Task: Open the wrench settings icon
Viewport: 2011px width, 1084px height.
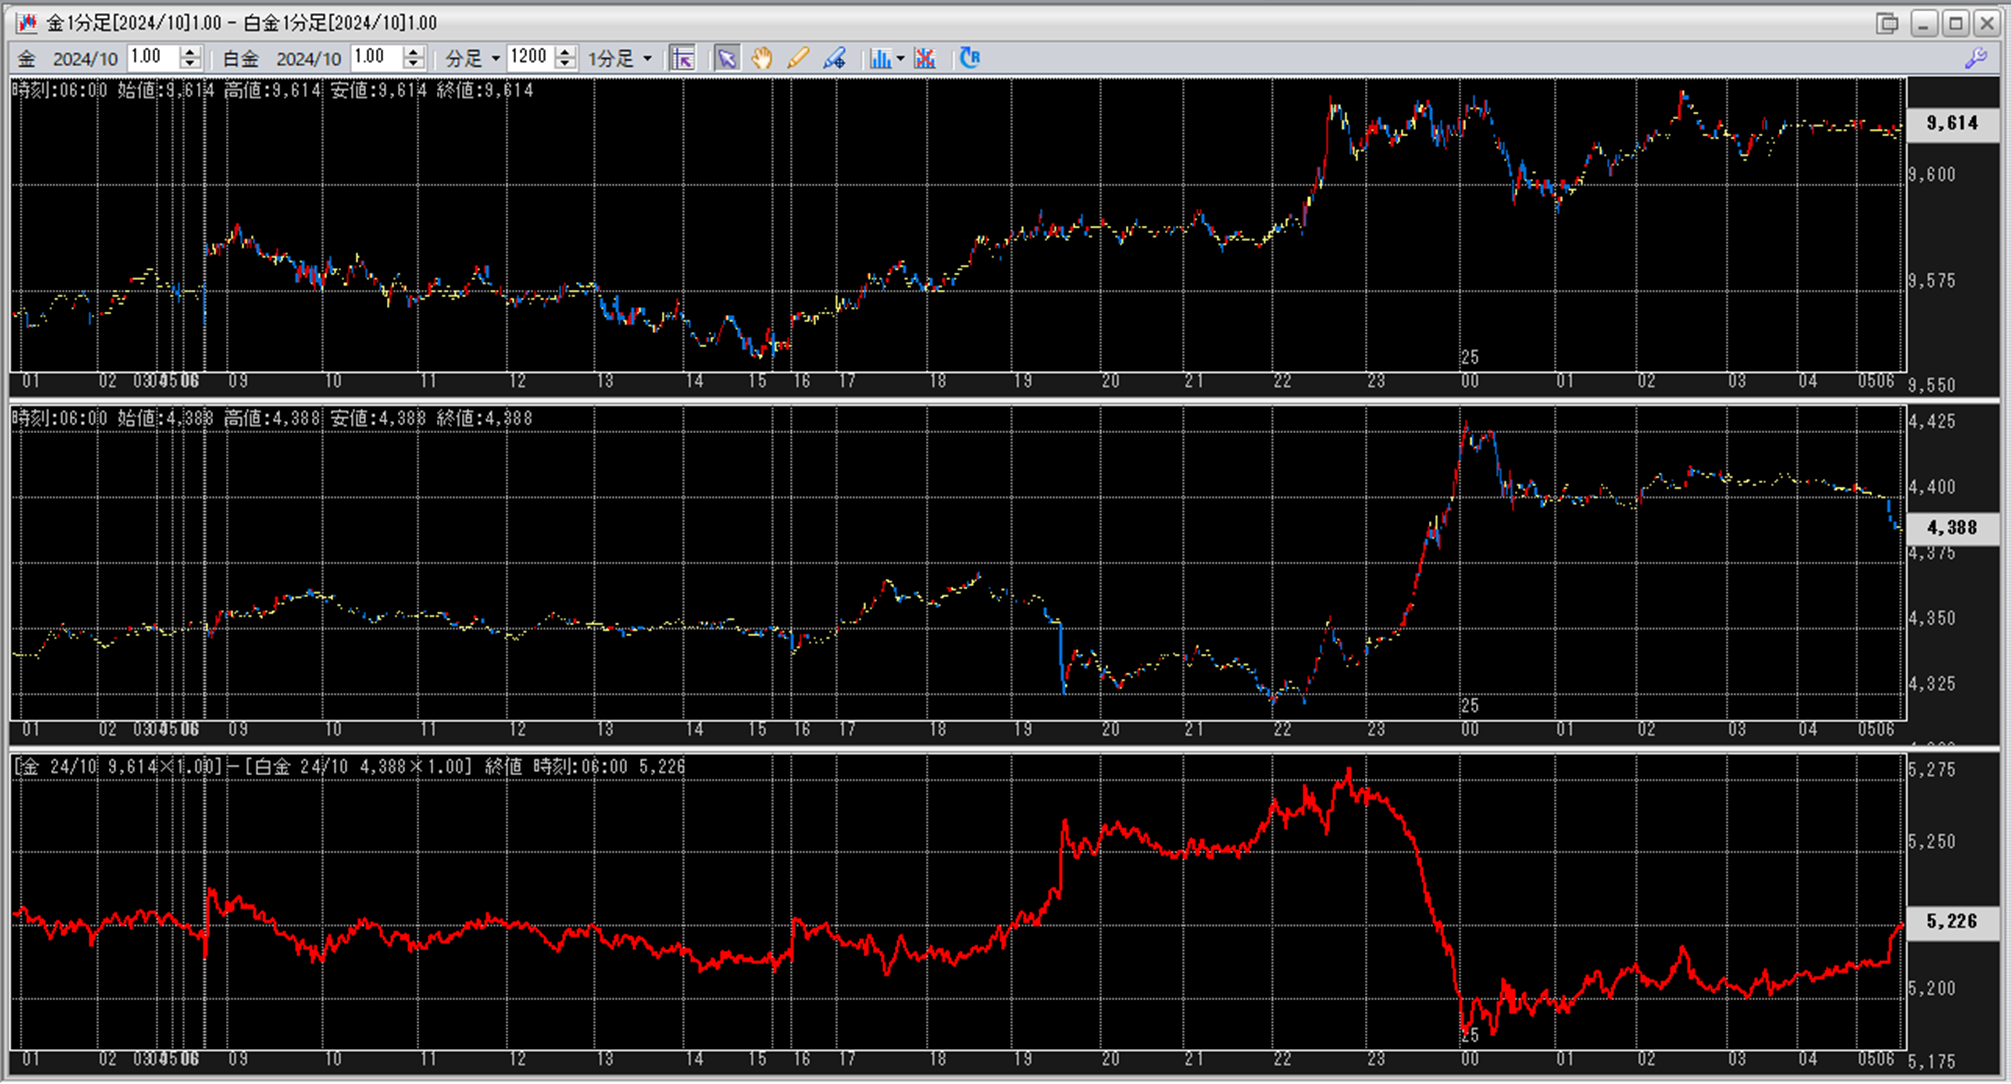Action: [x=1975, y=58]
